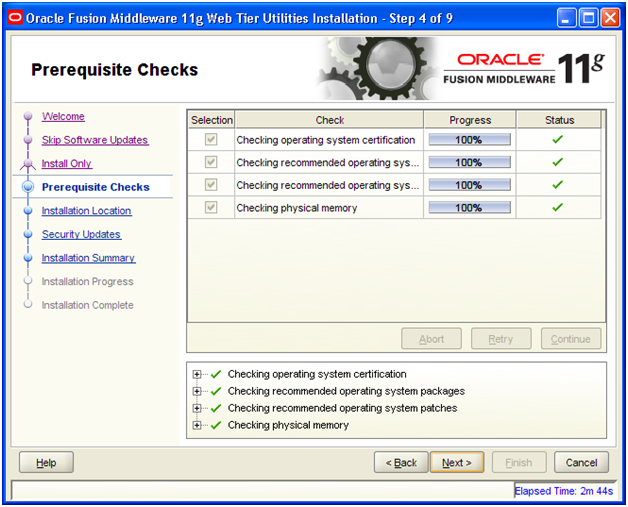Toggle checkbox for operating system certification check
Viewport: 628px width, 507px height.
click(x=211, y=139)
